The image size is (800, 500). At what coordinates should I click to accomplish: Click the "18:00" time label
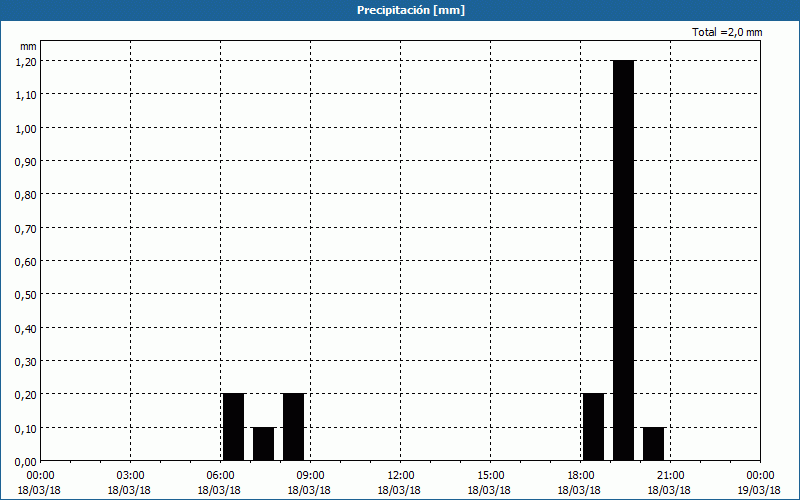coord(581,476)
